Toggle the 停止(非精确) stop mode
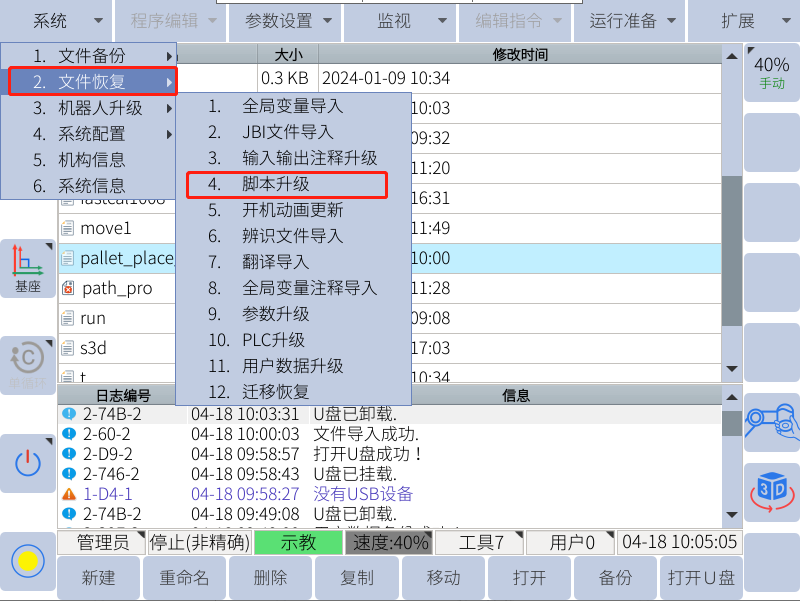 198,543
